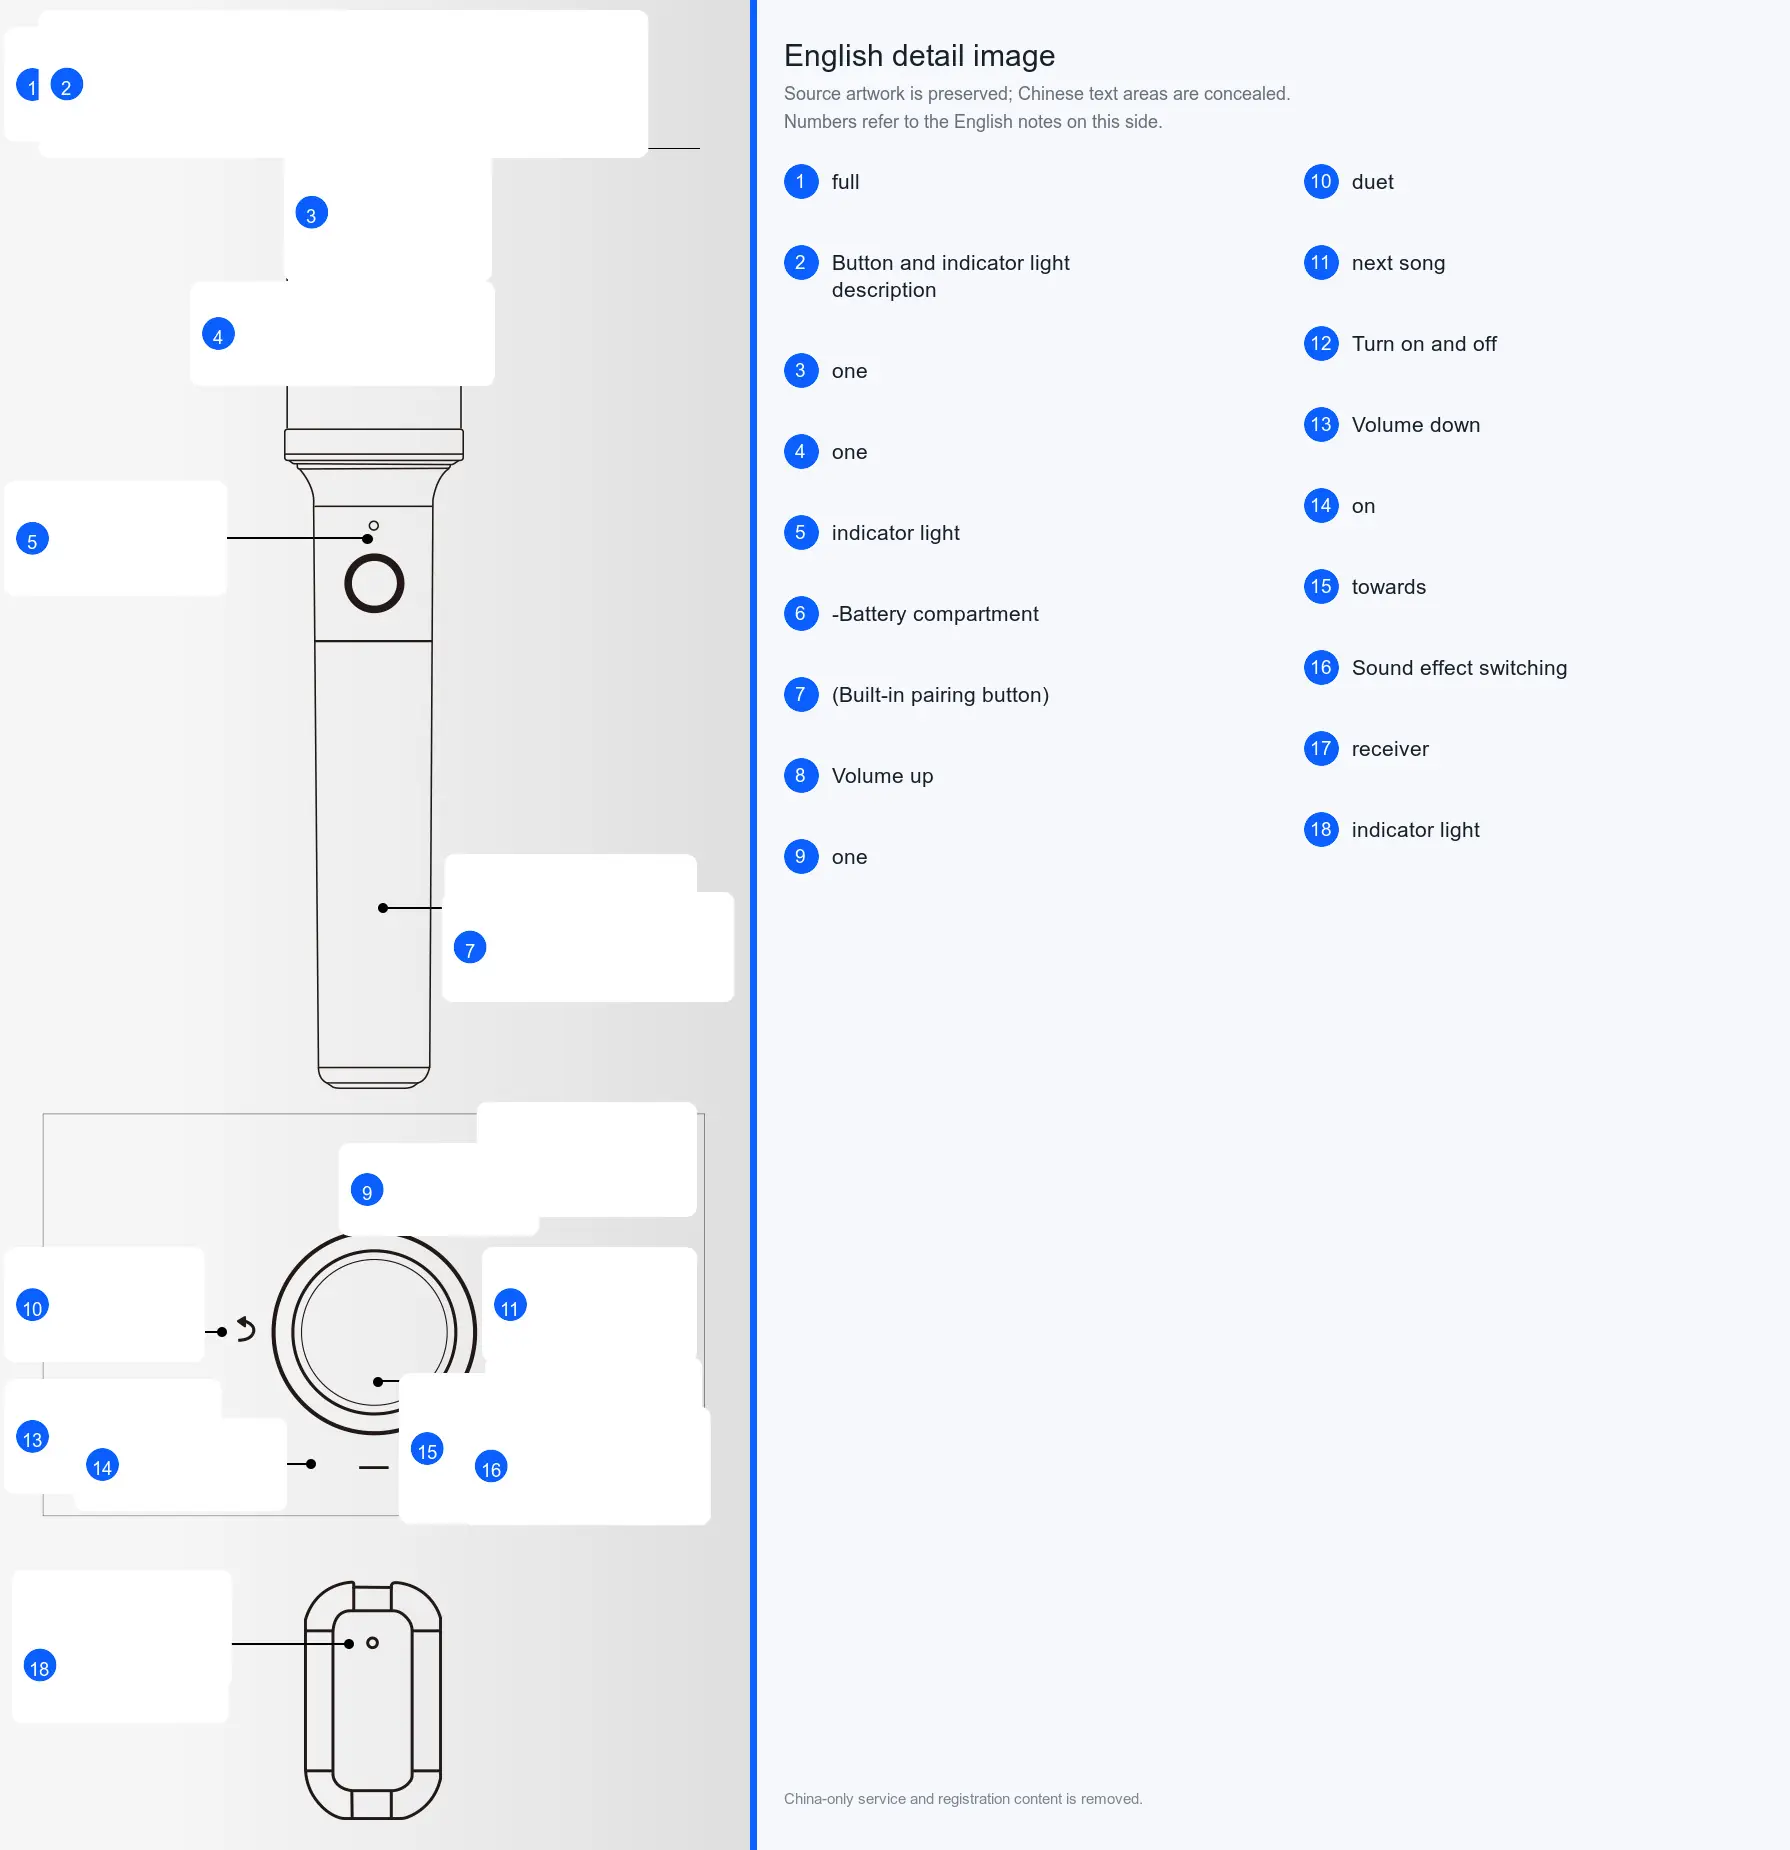Click legend text 'Turn on and off'
Screen dimensions: 1790x1850
point(1424,344)
